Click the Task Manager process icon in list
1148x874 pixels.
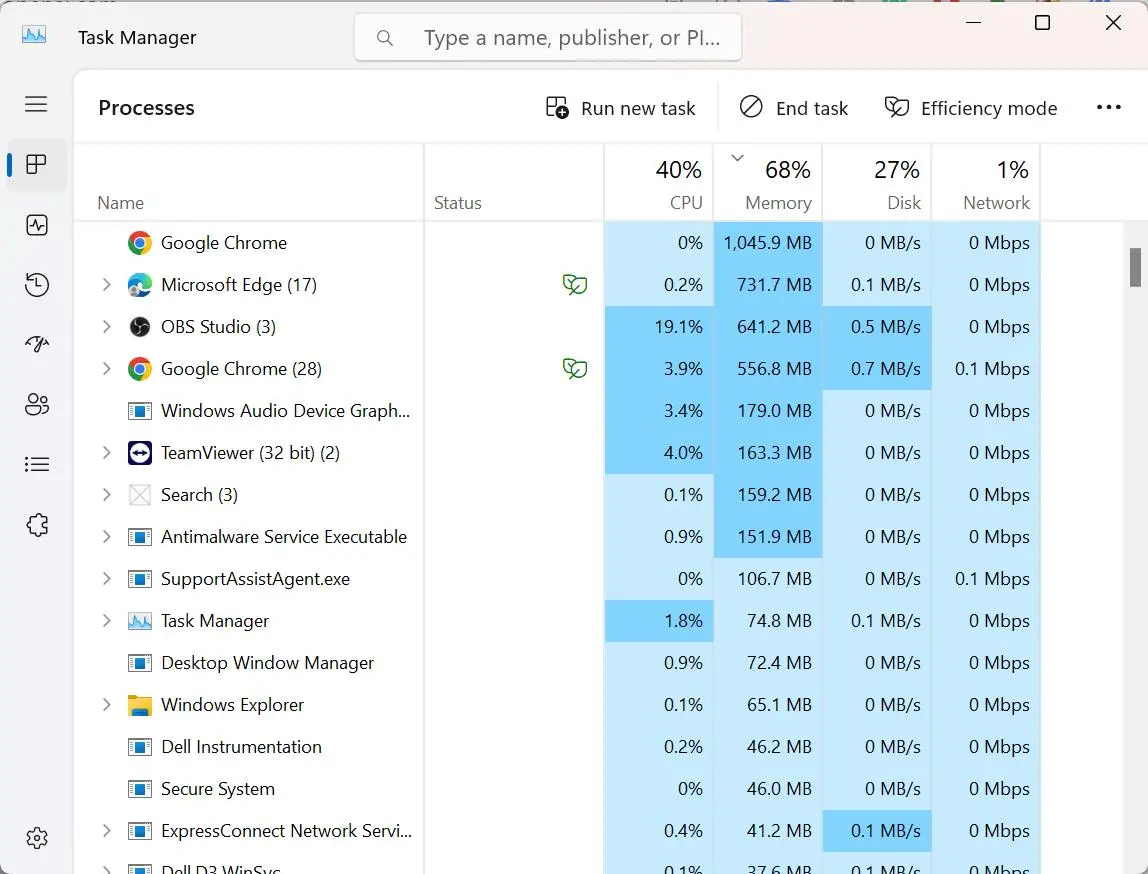139,621
